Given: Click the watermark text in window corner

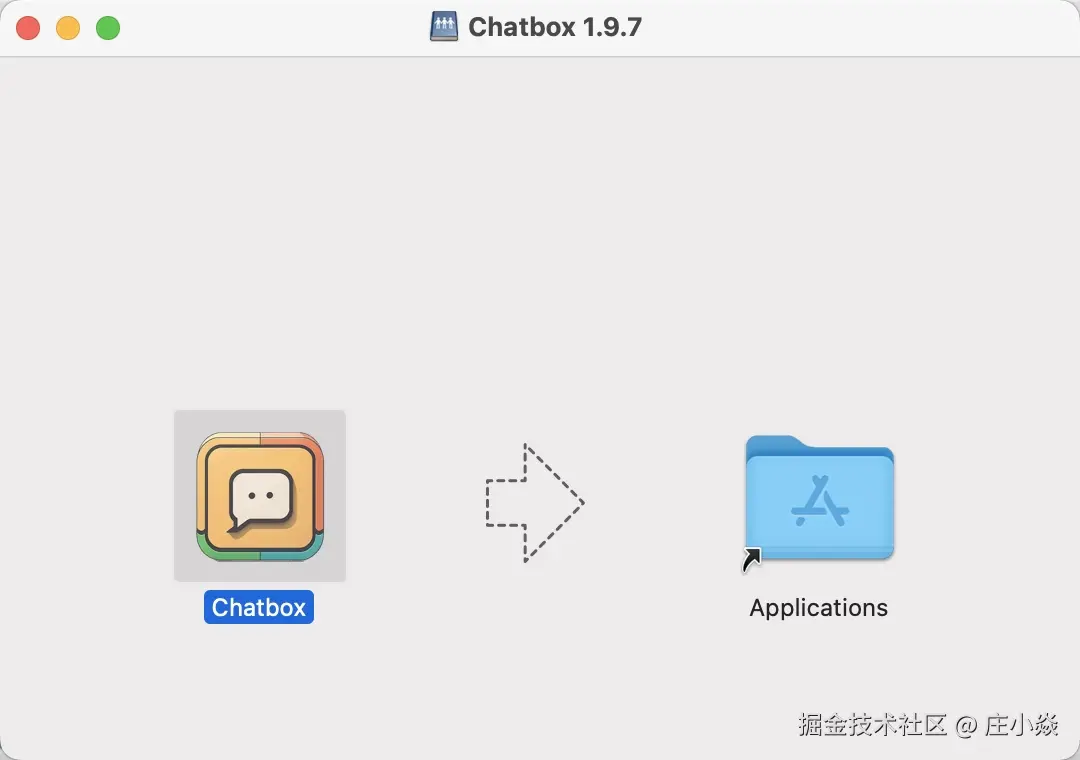Looking at the screenshot, I should tap(928, 725).
